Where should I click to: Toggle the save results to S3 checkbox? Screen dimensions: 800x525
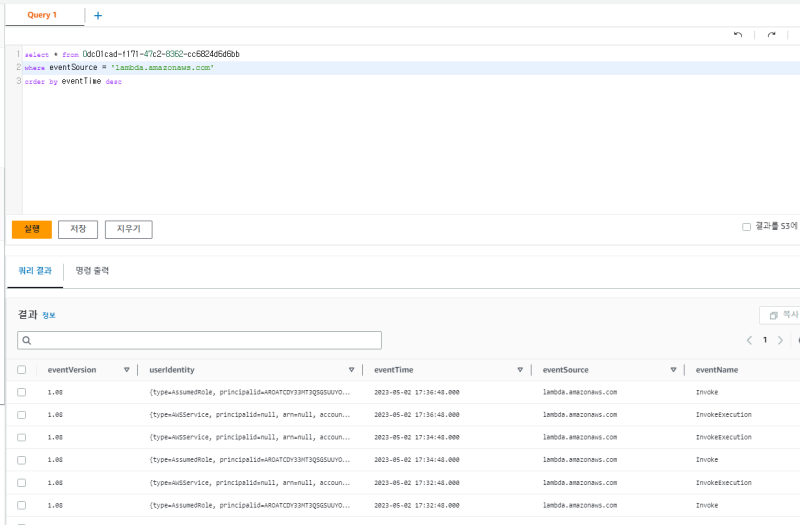746,227
